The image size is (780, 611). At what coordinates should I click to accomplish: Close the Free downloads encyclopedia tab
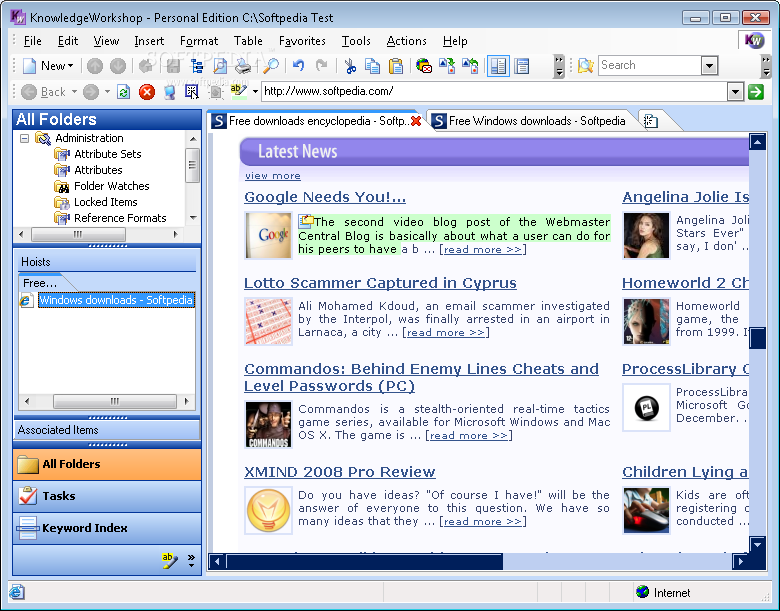[x=416, y=121]
